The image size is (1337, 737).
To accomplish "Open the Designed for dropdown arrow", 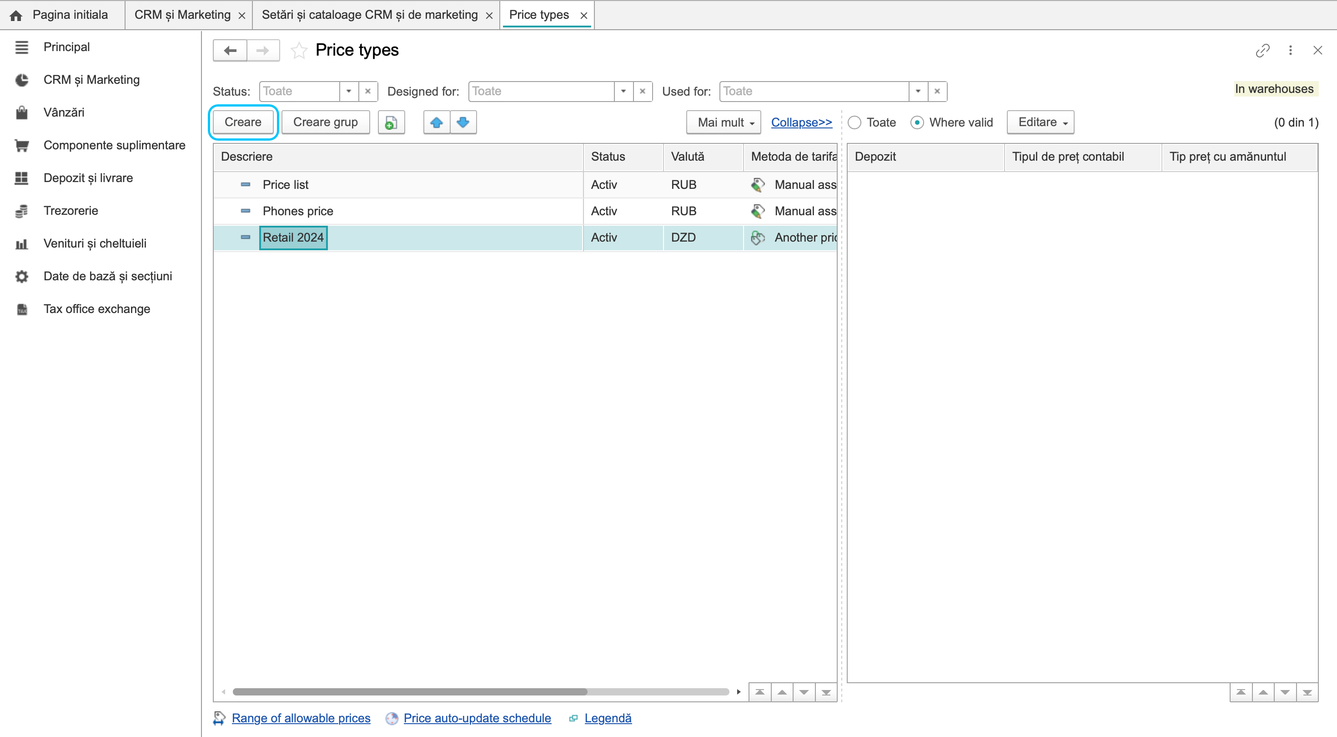I will coord(623,91).
